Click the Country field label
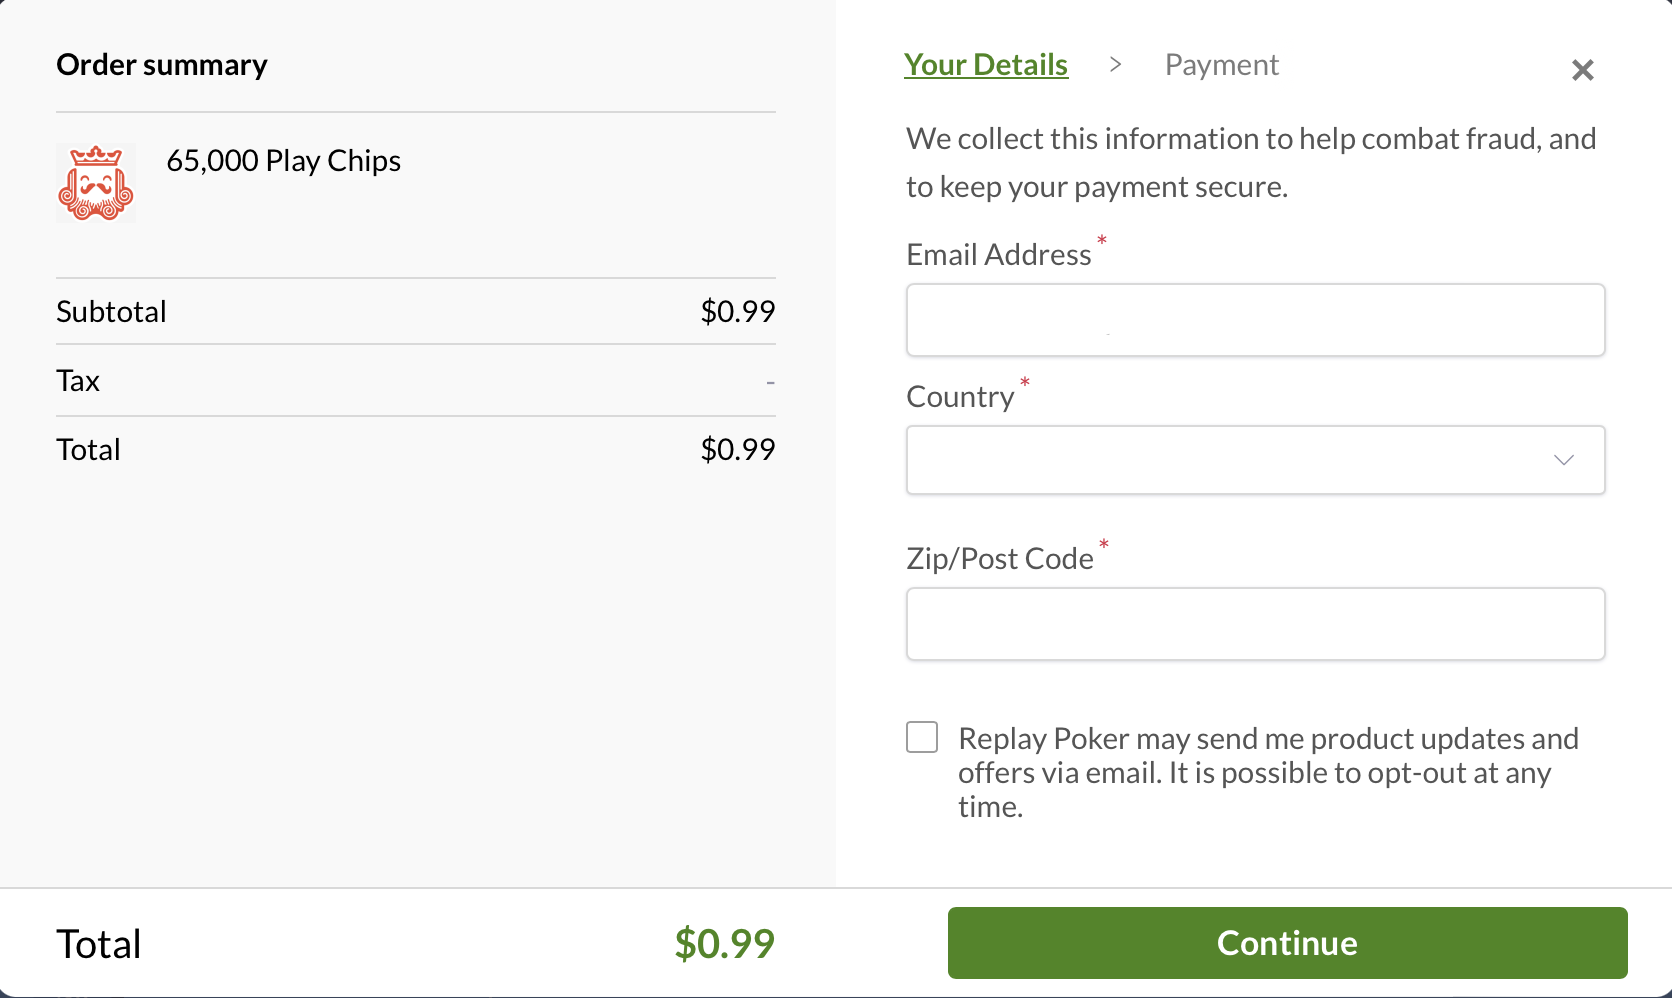This screenshot has width=1672, height=998. pyautogui.click(x=960, y=397)
